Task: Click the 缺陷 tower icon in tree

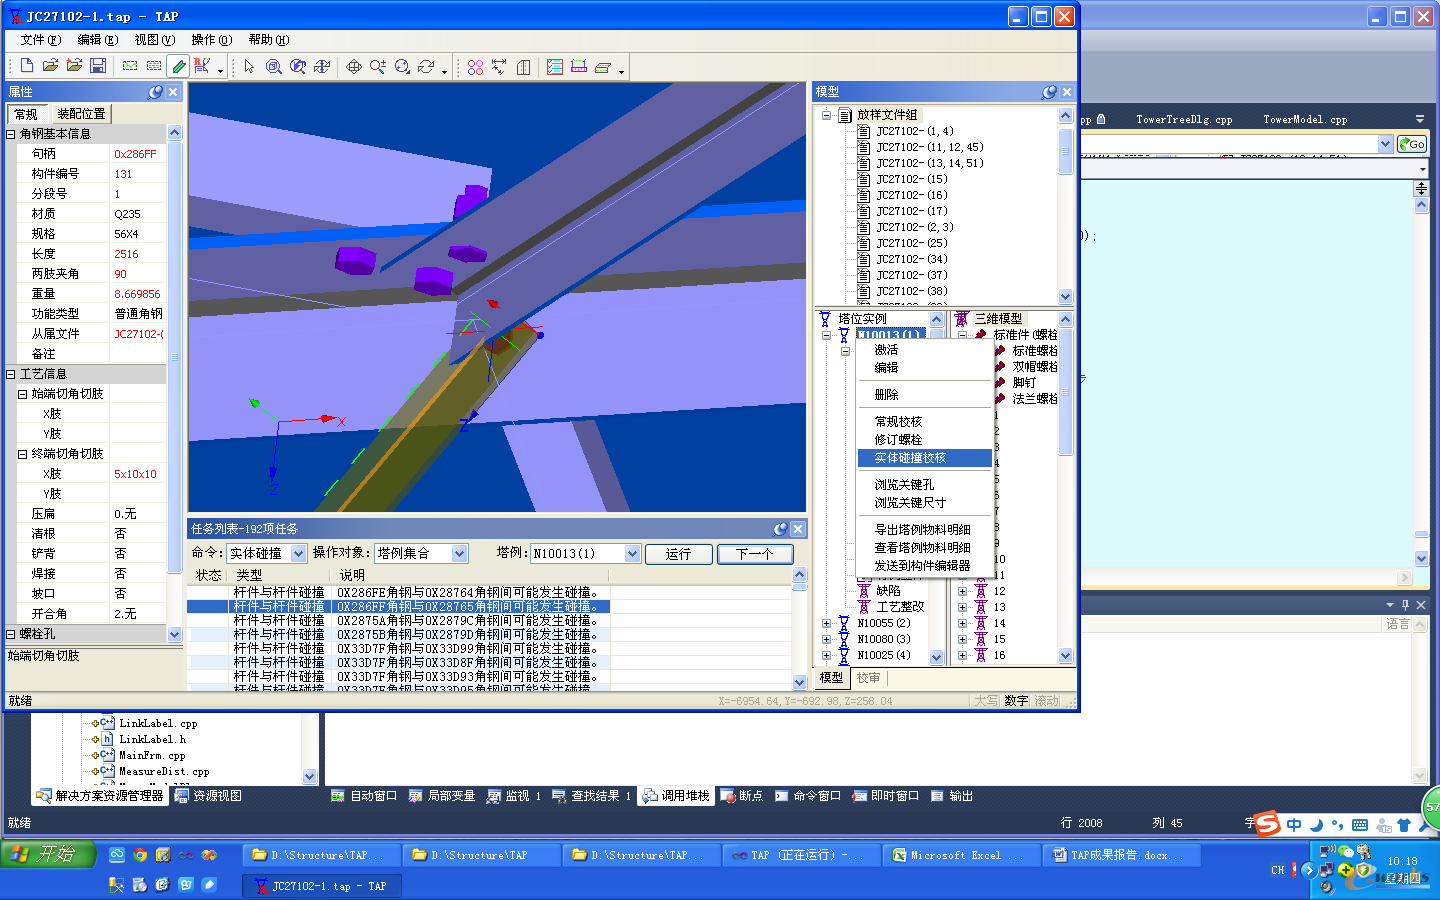Action: 864,591
